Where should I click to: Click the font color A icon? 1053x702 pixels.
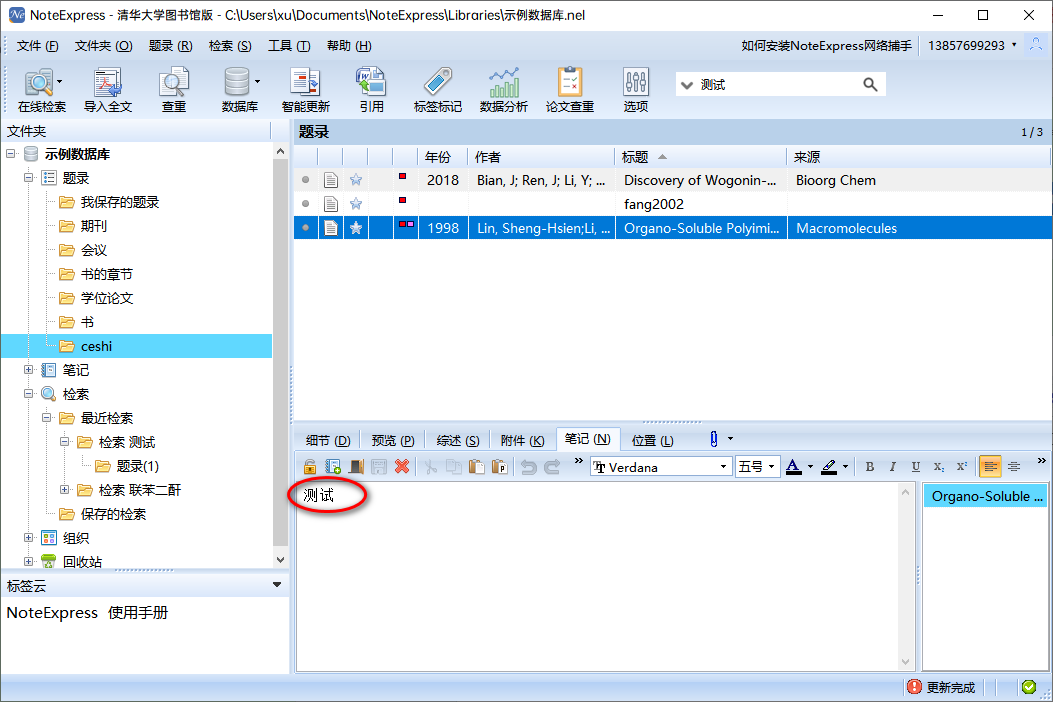tap(793, 466)
